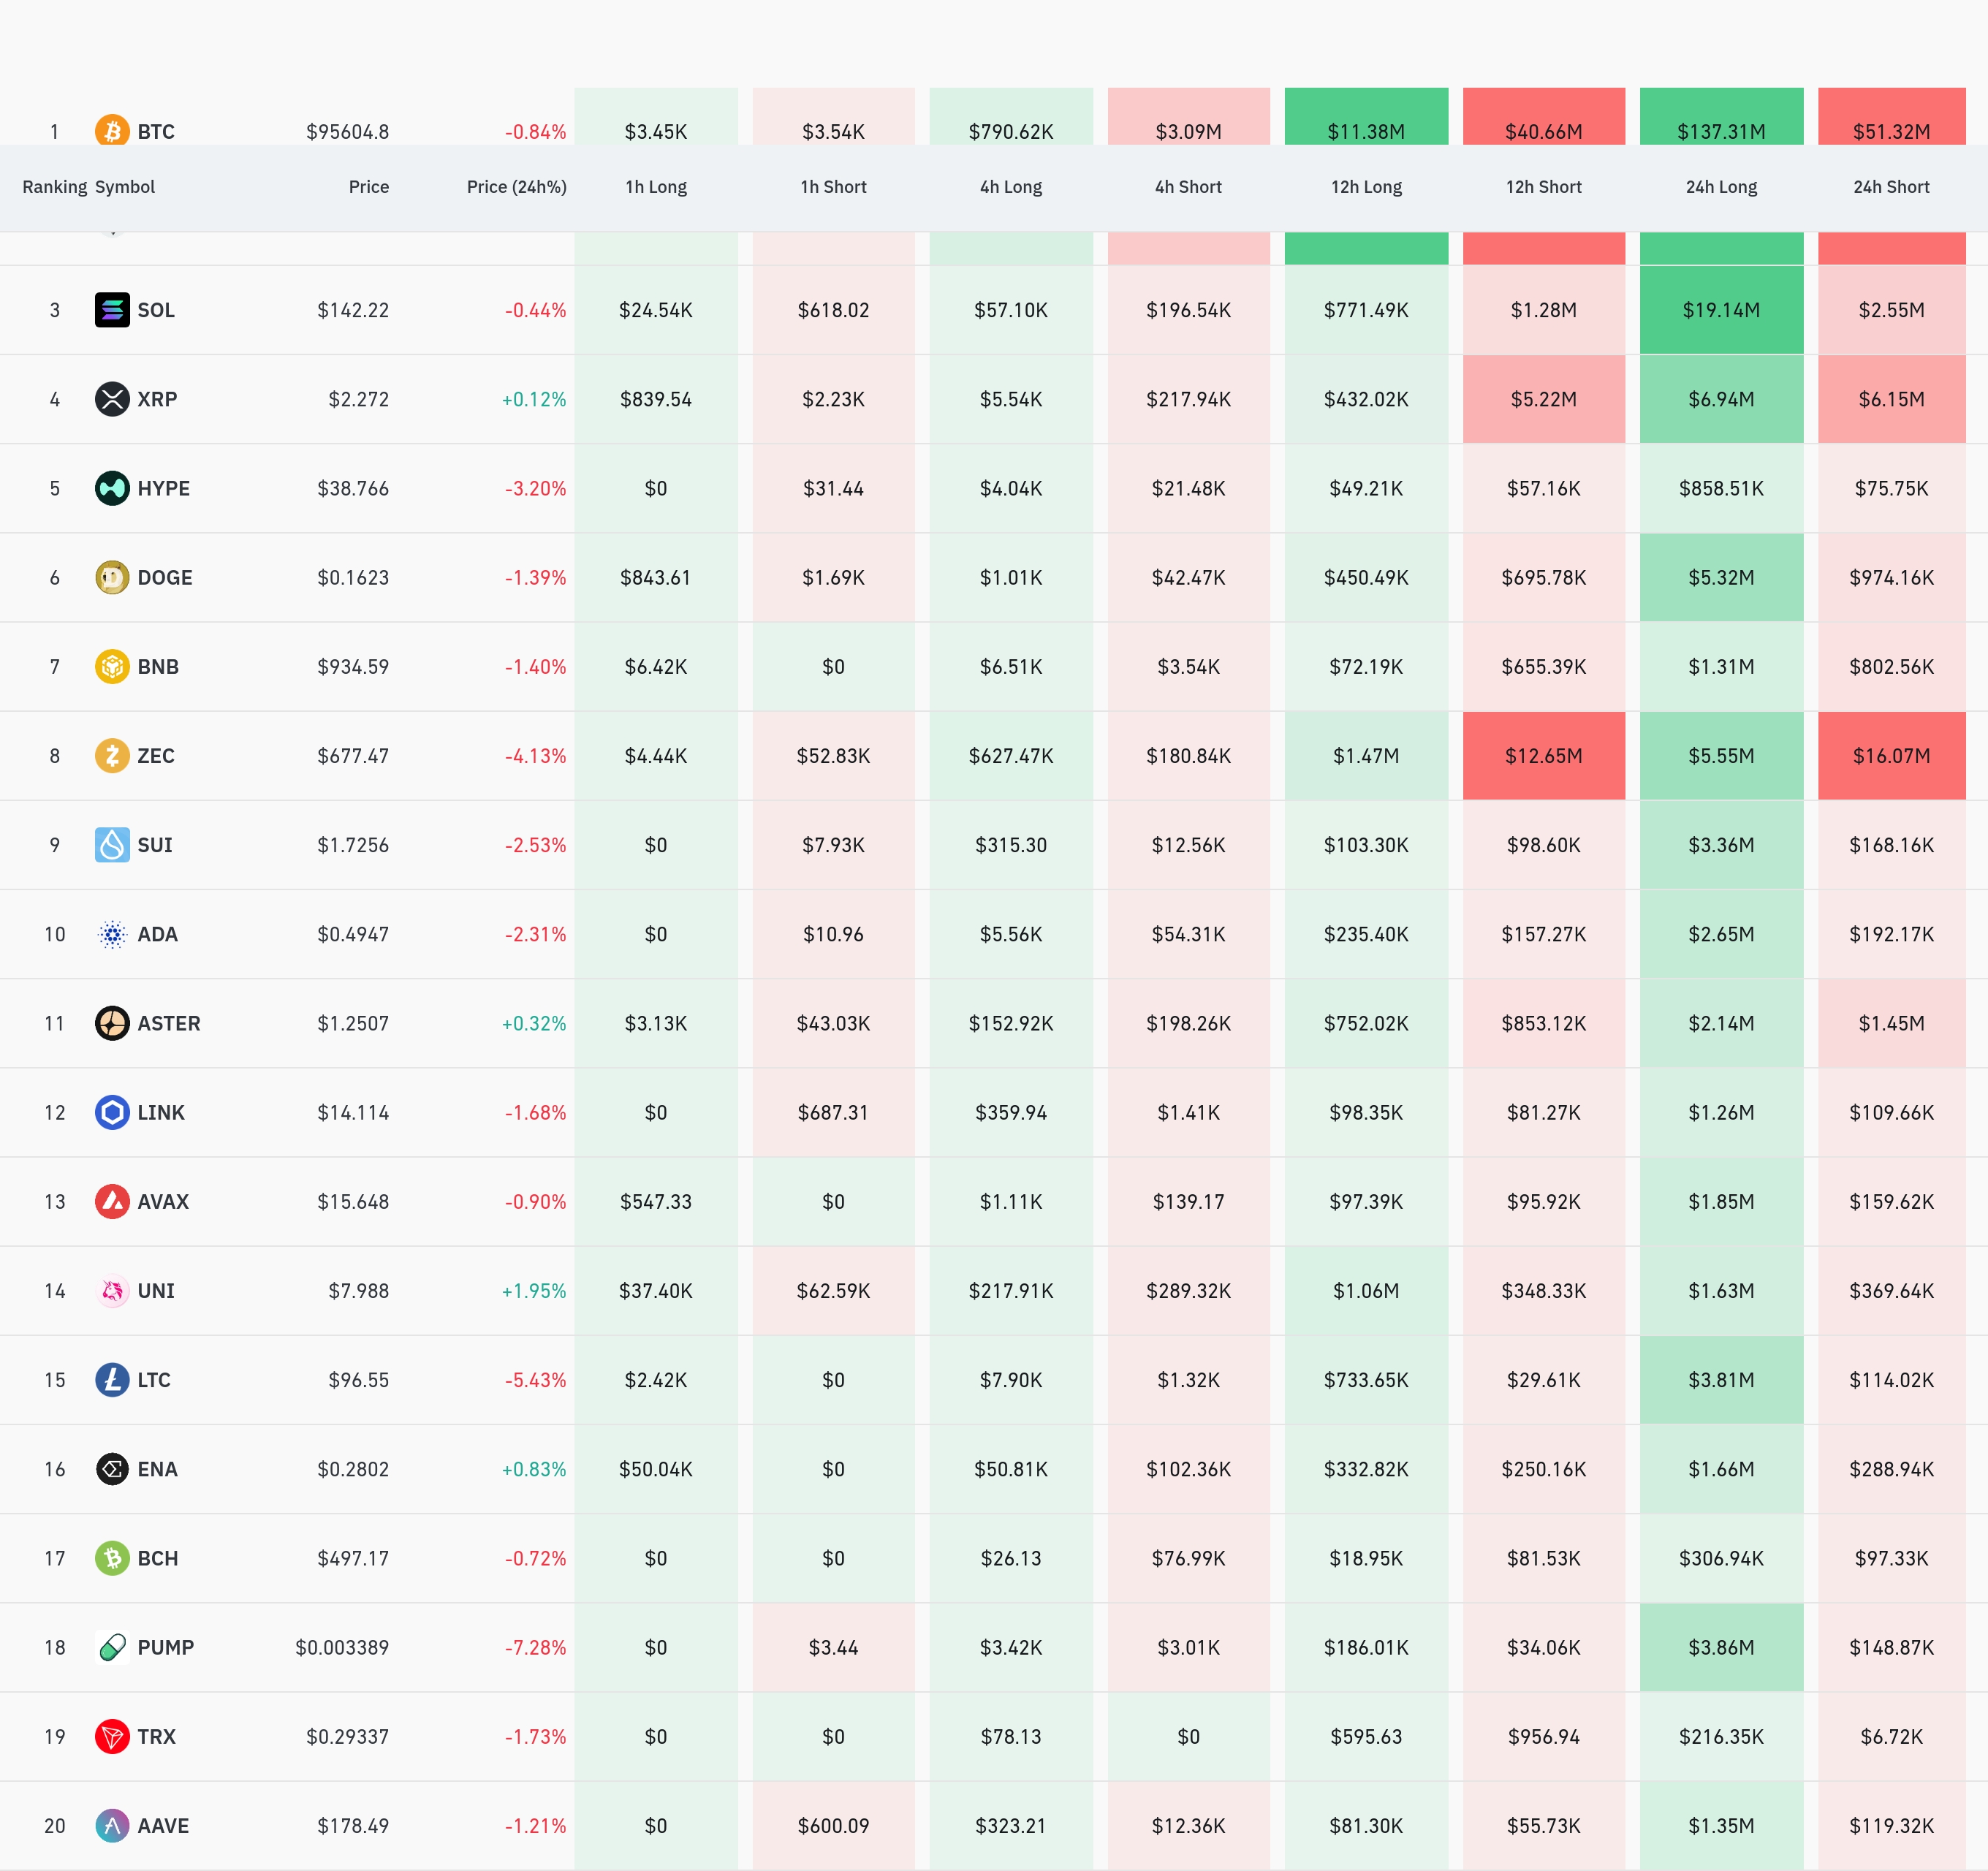Click the HYPE coin icon

click(x=112, y=488)
